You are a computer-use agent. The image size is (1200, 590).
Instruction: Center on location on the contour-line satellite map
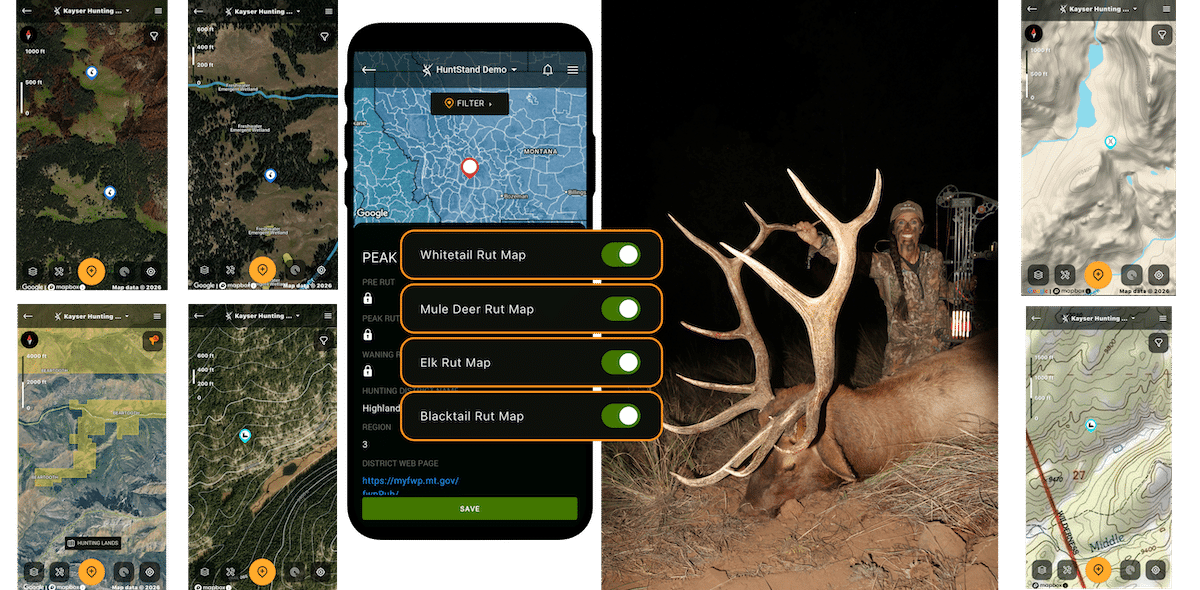(321, 572)
